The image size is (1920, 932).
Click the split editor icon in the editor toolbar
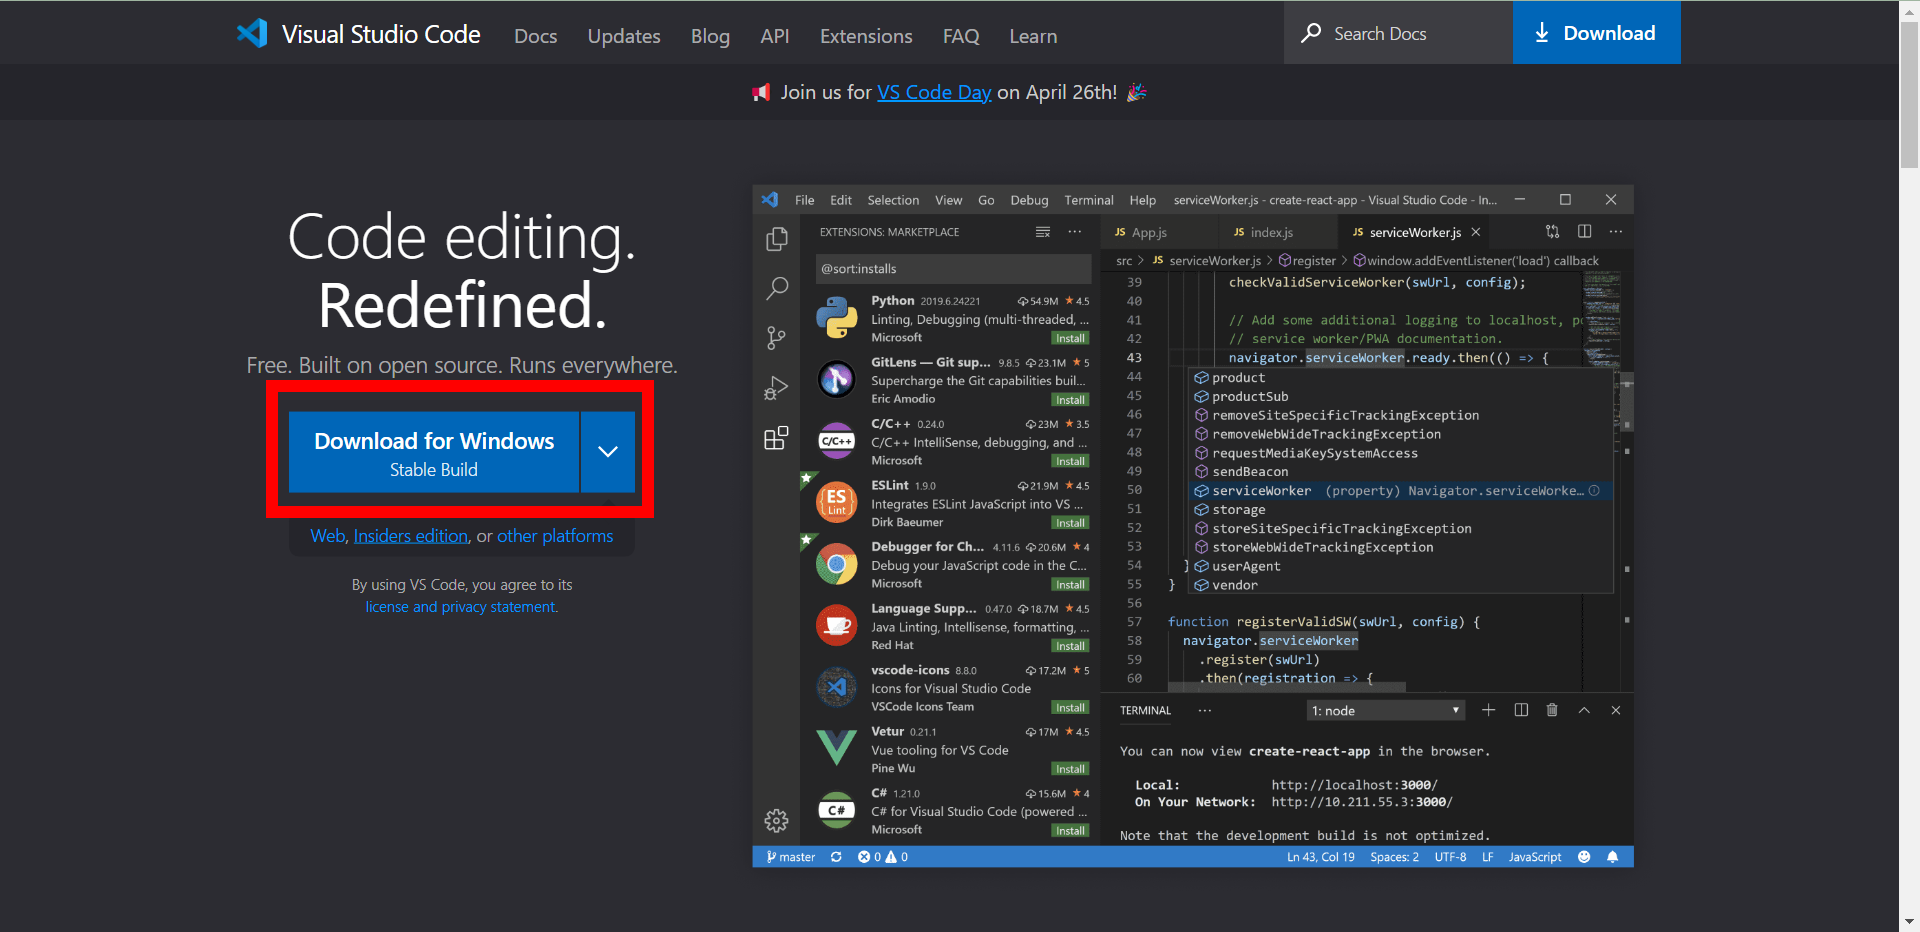click(1585, 231)
